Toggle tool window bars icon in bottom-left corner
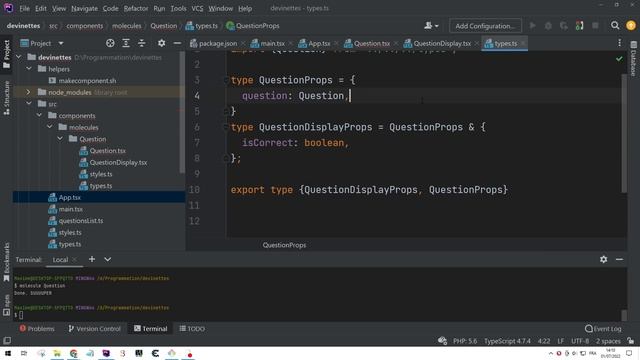640x360 pixels. pos(7,340)
